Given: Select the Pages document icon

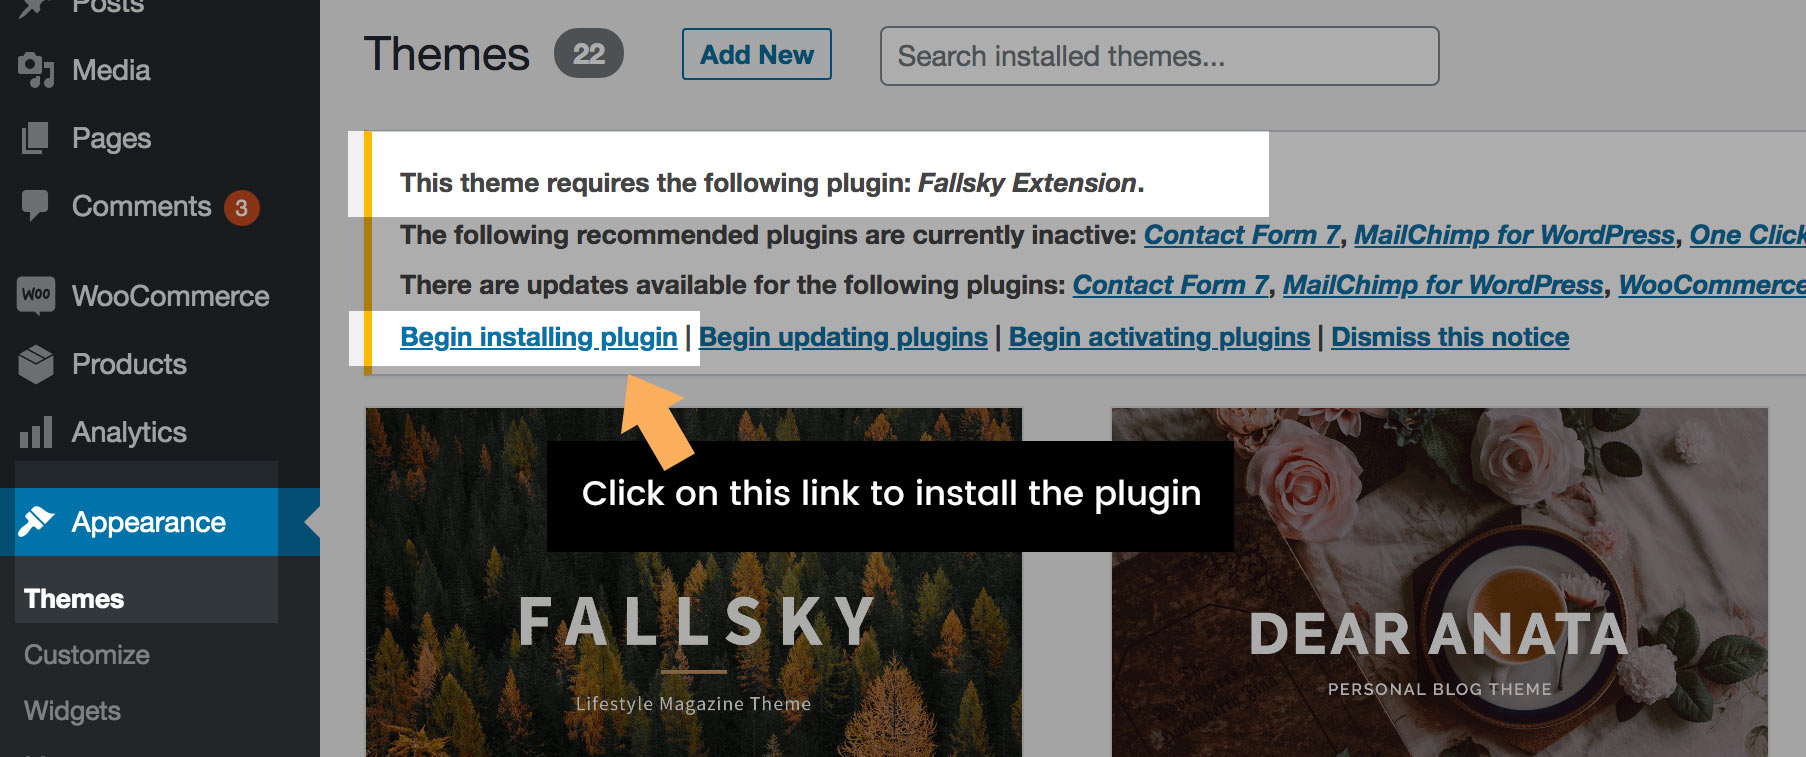Looking at the screenshot, I should pyautogui.click(x=37, y=138).
